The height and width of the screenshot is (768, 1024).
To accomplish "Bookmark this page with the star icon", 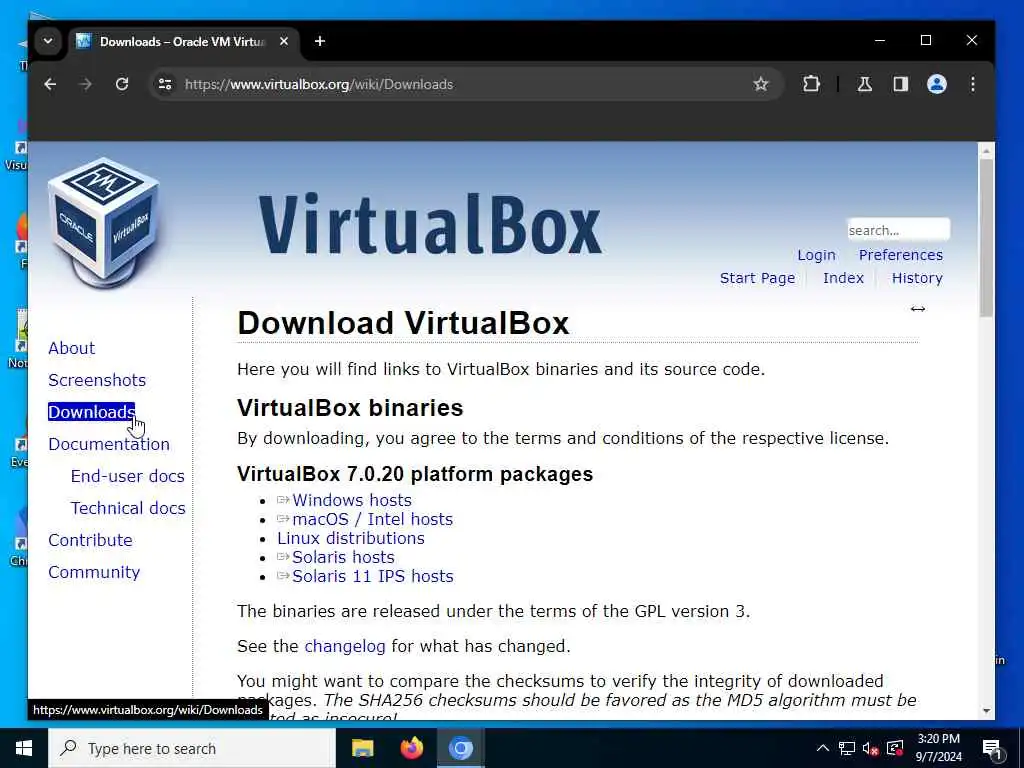I will click(x=760, y=84).
